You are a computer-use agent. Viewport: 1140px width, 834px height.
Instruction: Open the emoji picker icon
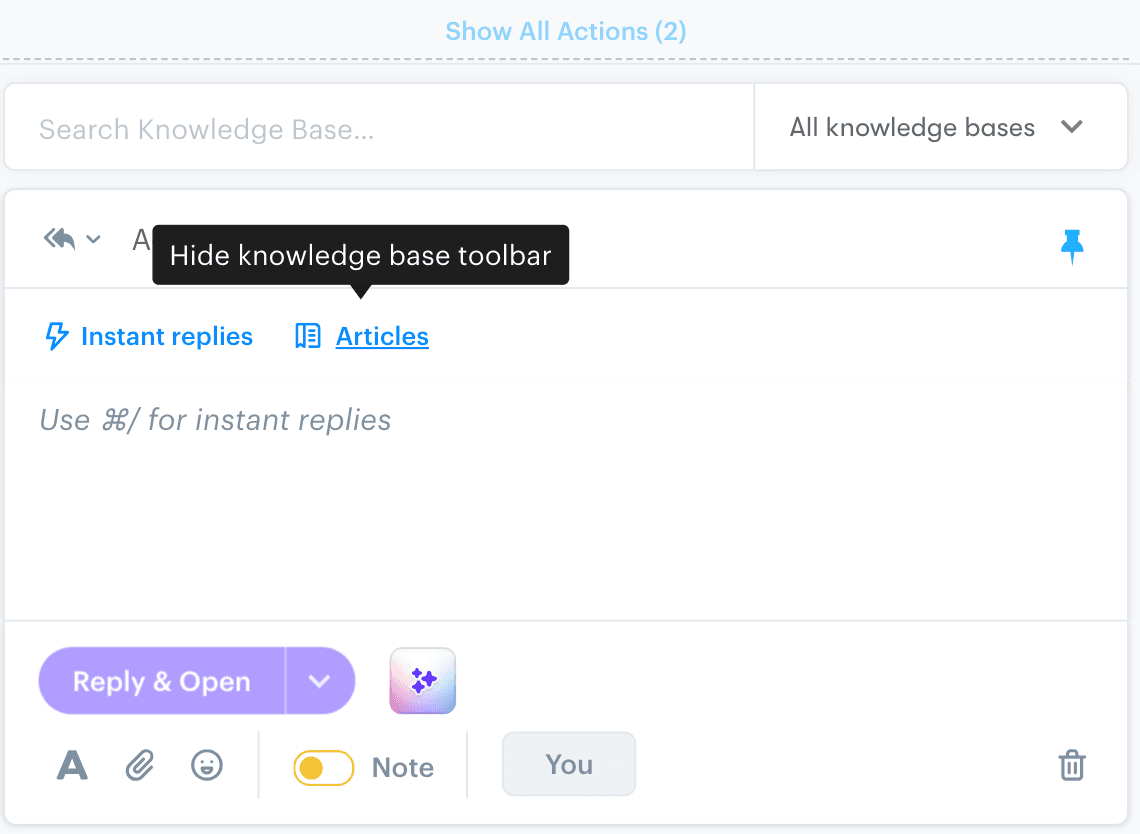pyautogui.click(x=207, y=765)
